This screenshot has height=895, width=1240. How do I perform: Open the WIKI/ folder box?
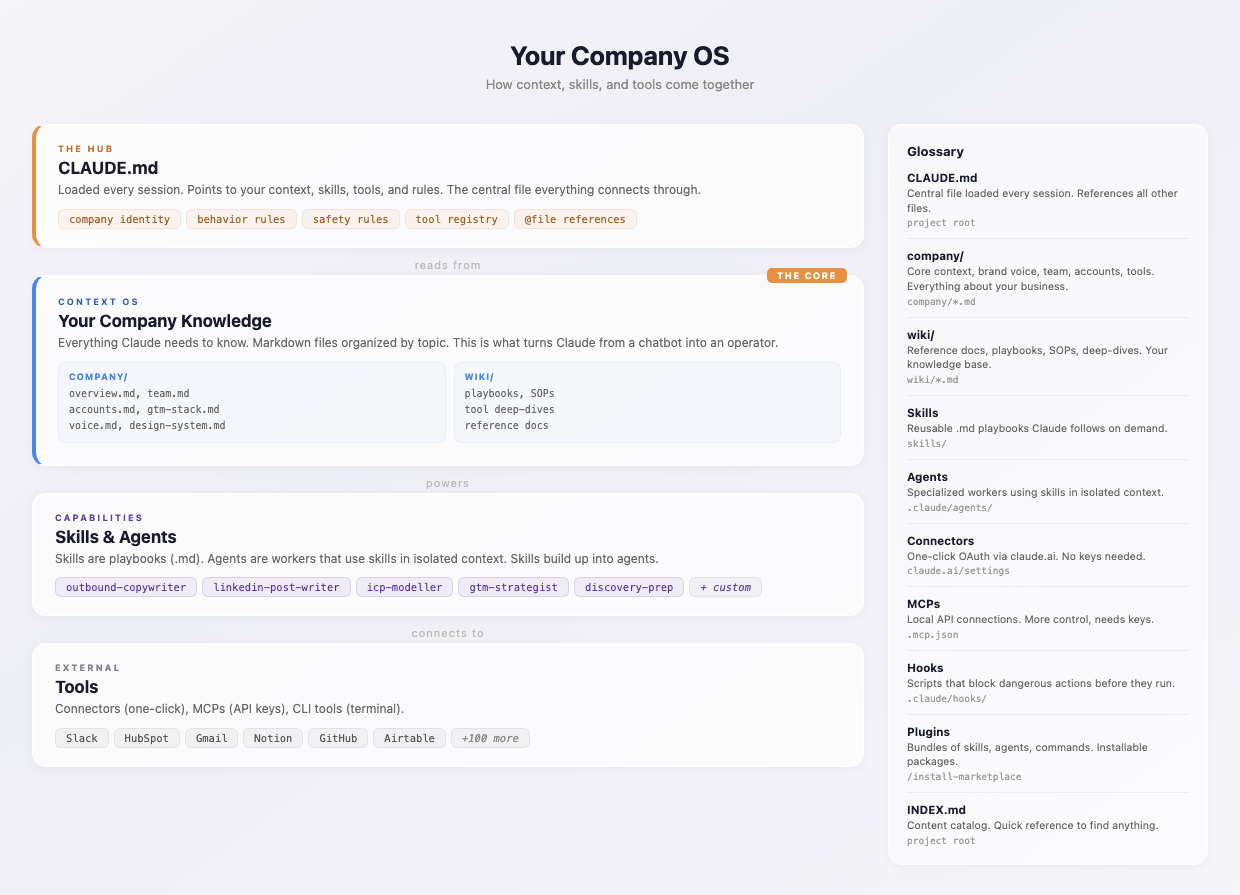[x=647, y=402]
